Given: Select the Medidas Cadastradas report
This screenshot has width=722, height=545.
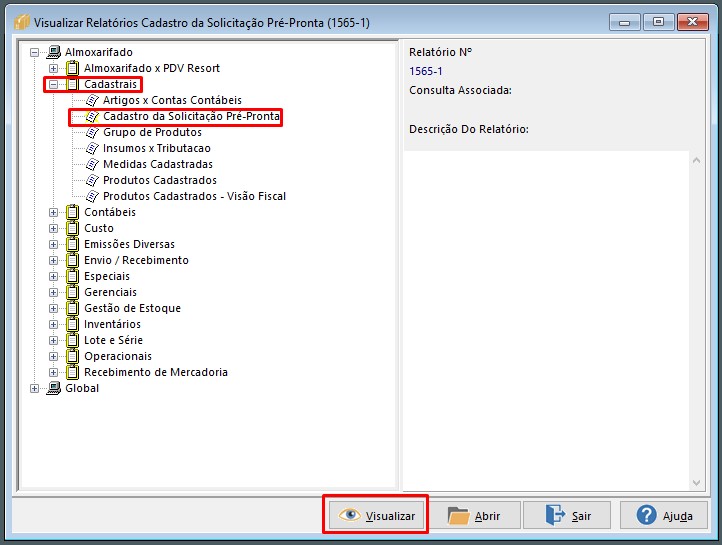Looking at the screenshot, I should pyautogui.click(x=158, y=164).
